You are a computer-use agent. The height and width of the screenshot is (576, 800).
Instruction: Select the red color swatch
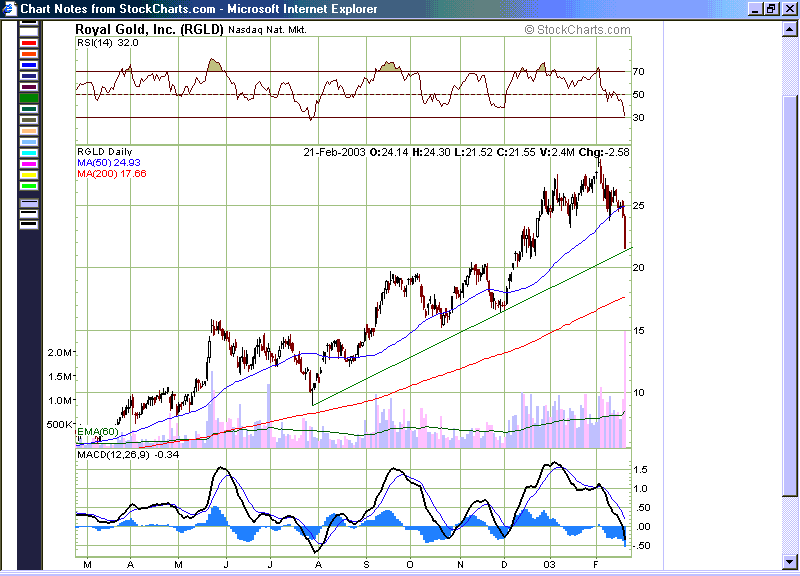pyautogui.click(x=29, y=43)
